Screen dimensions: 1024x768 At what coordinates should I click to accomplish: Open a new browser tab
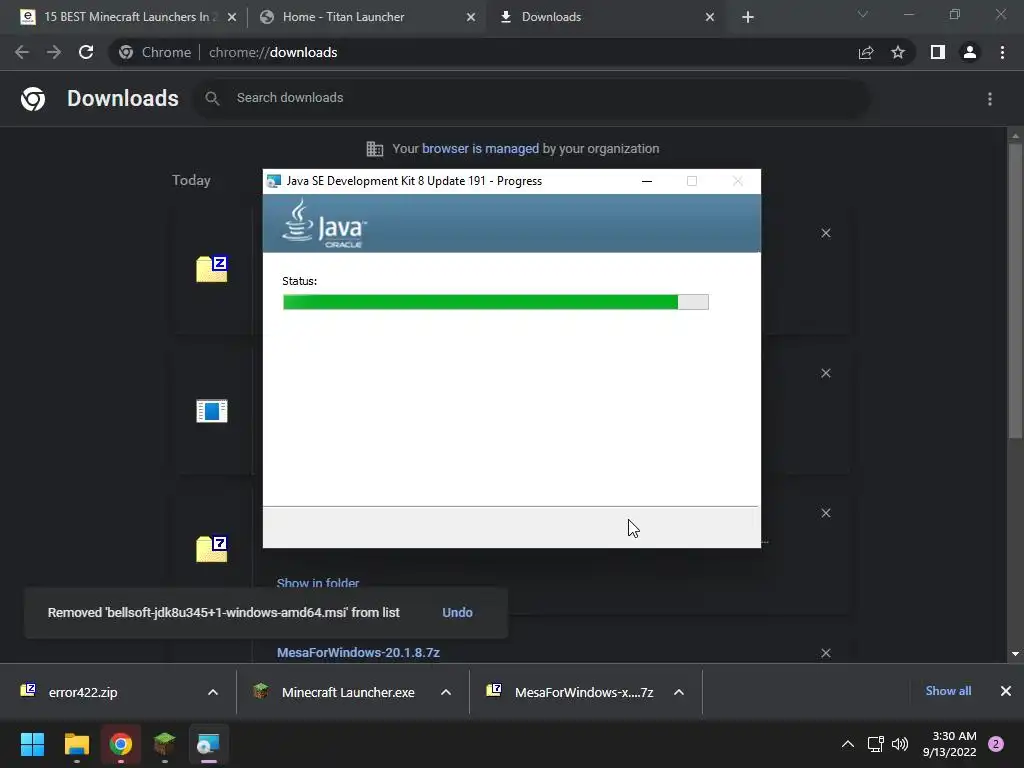748,17
